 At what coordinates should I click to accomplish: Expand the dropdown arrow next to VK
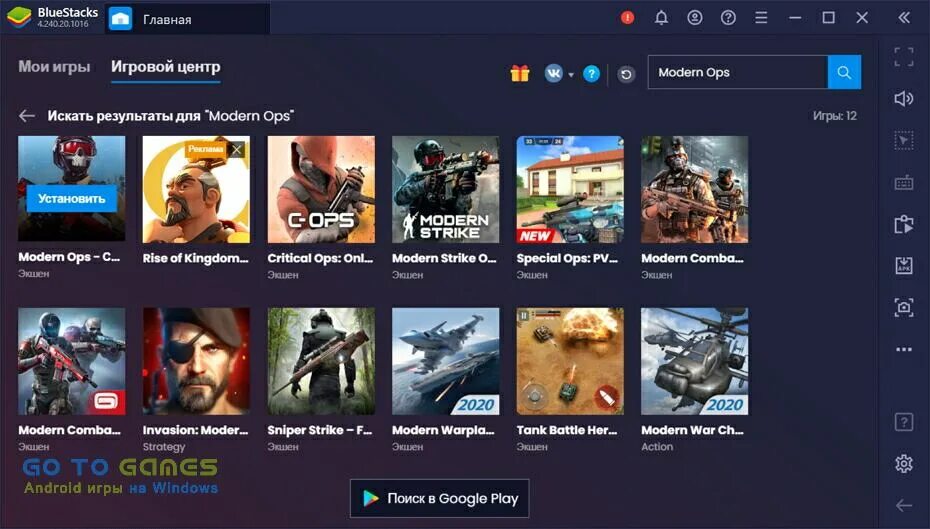pos(571,75)
